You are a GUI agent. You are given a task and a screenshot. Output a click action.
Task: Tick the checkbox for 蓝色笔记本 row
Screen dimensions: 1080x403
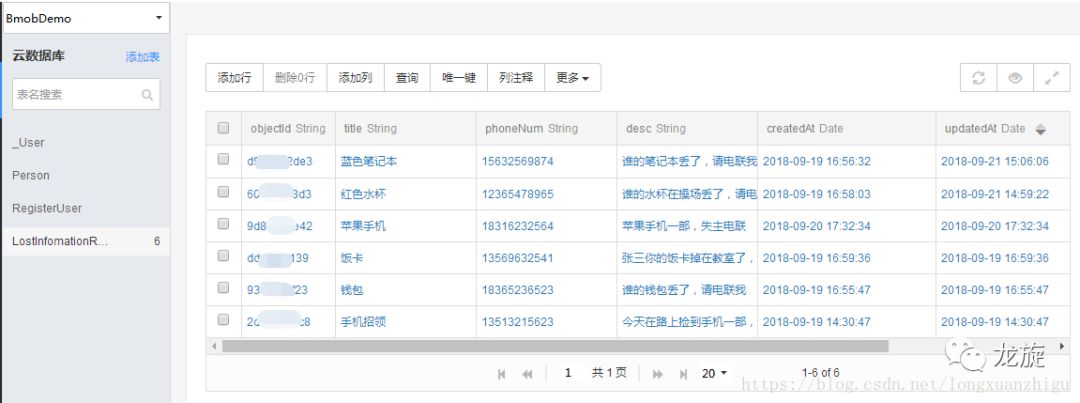click(x=223, y=159)
